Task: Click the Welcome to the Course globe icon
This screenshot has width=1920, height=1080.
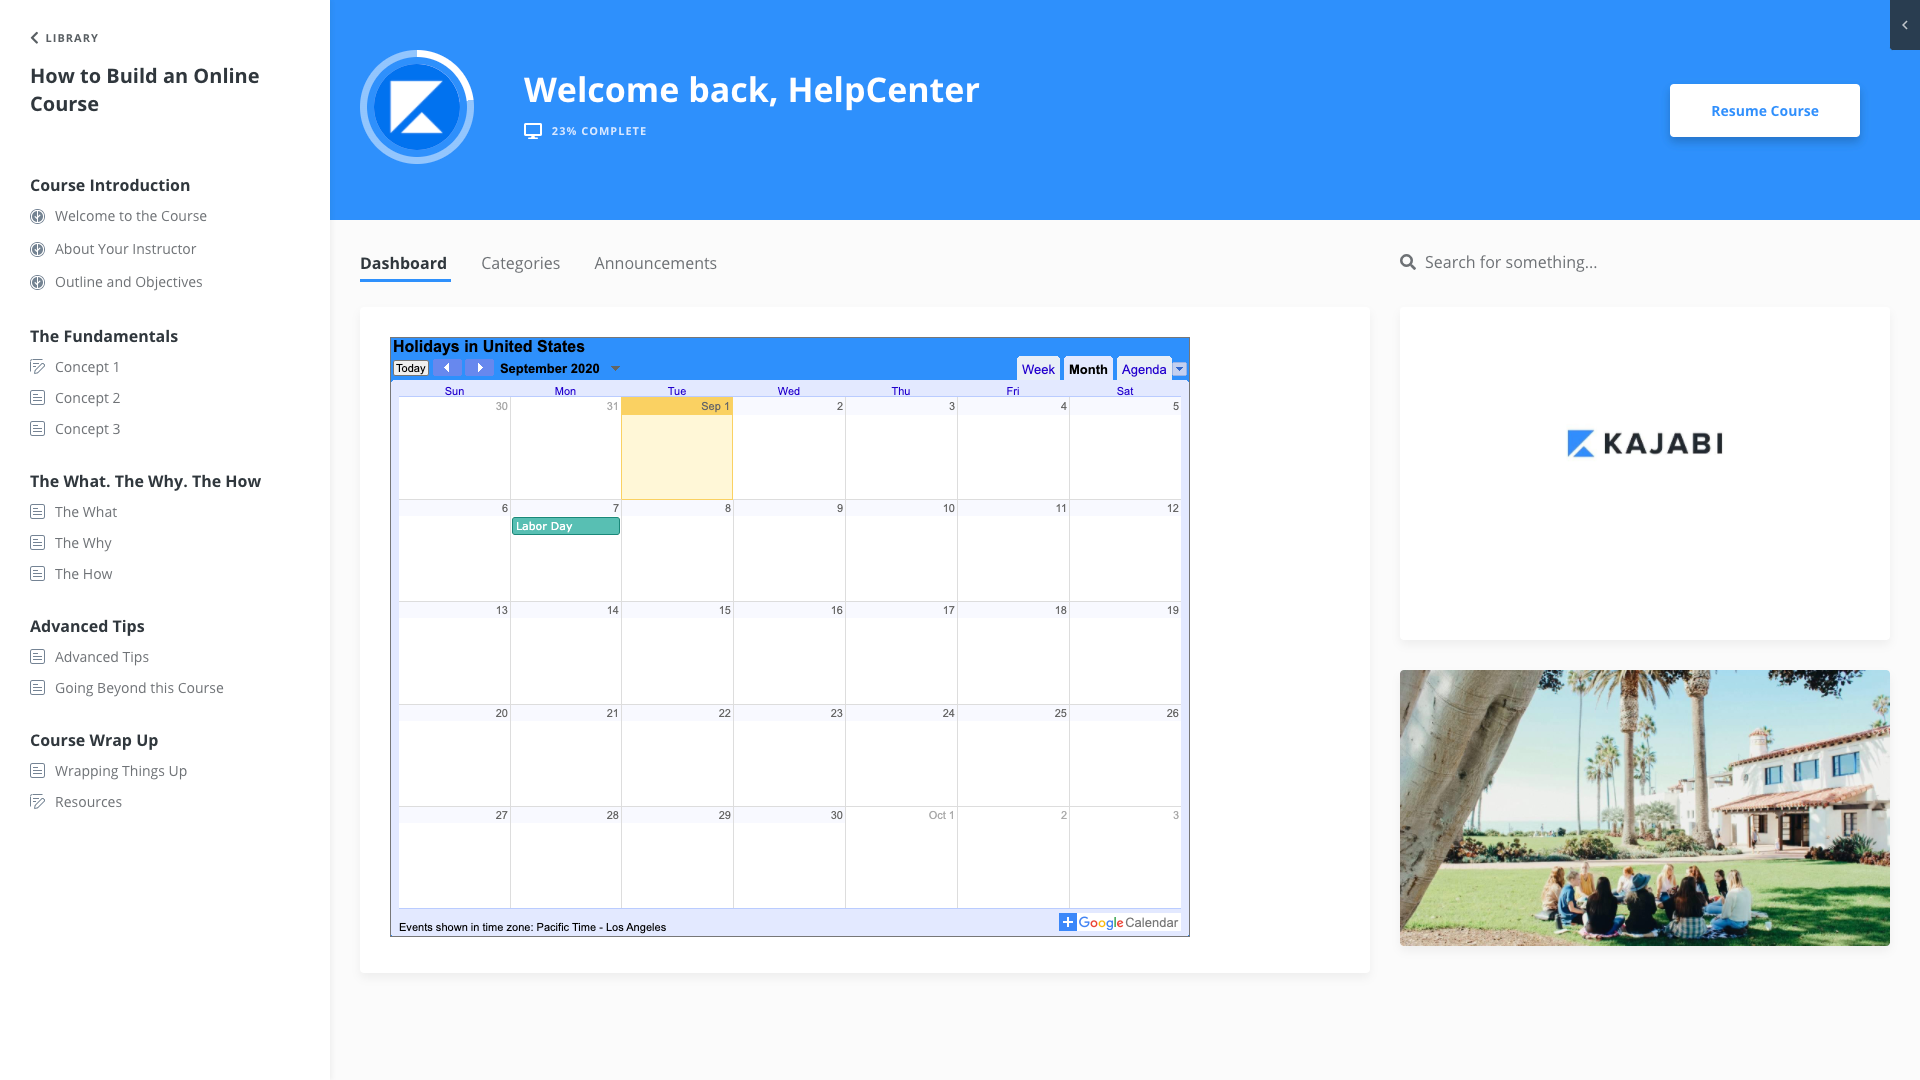Action: pos(37,215)
